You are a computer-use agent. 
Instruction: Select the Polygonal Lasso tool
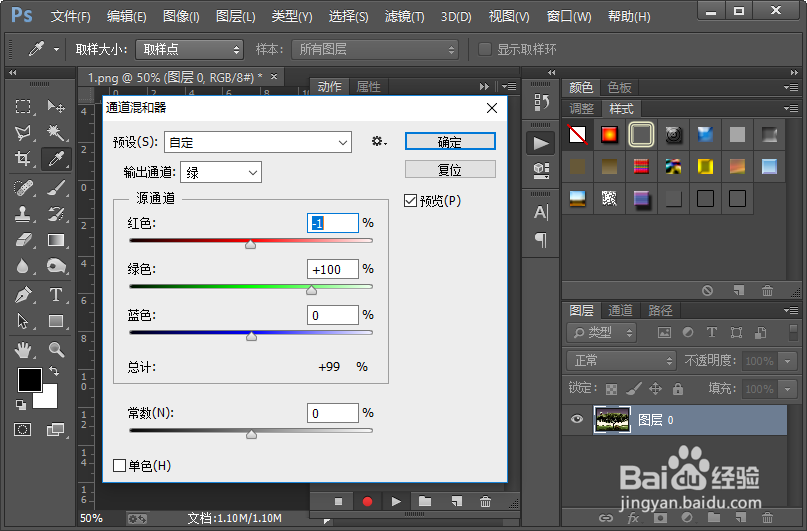coord(23,133)
